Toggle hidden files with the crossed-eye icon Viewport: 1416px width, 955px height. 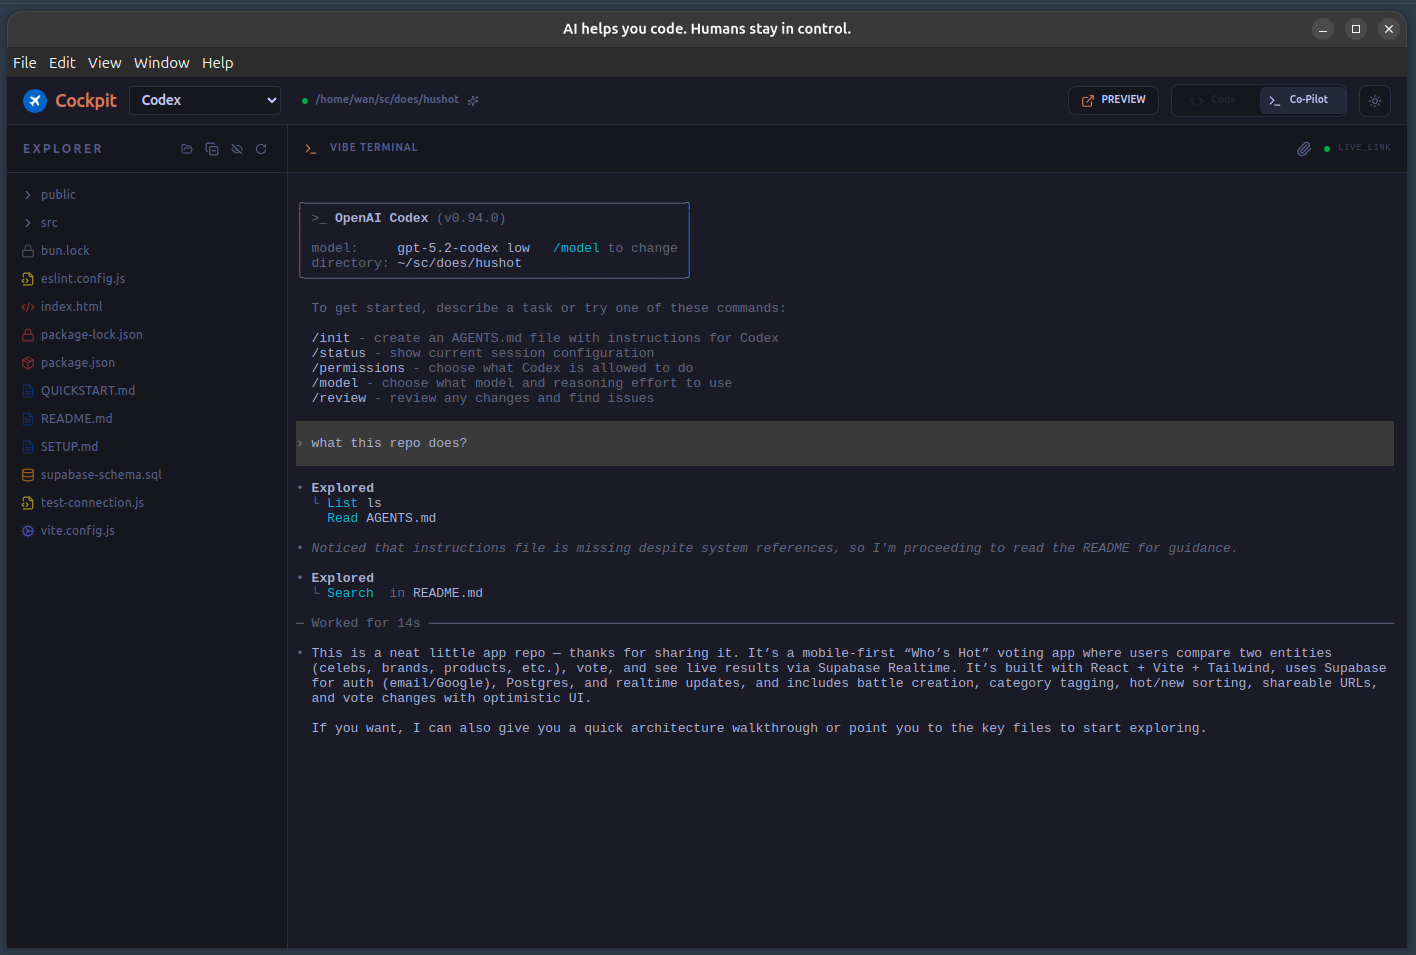(x=237, y=149)
